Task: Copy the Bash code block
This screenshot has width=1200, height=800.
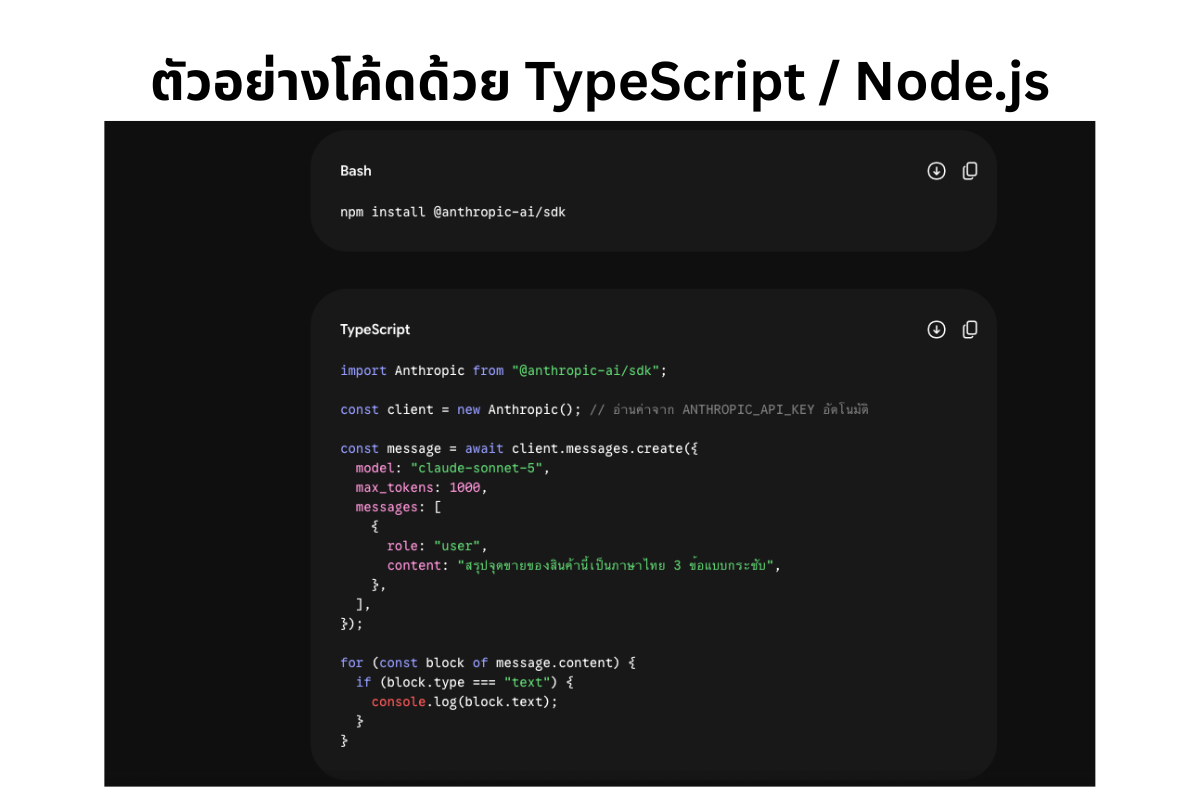Action: coord(970,171)
